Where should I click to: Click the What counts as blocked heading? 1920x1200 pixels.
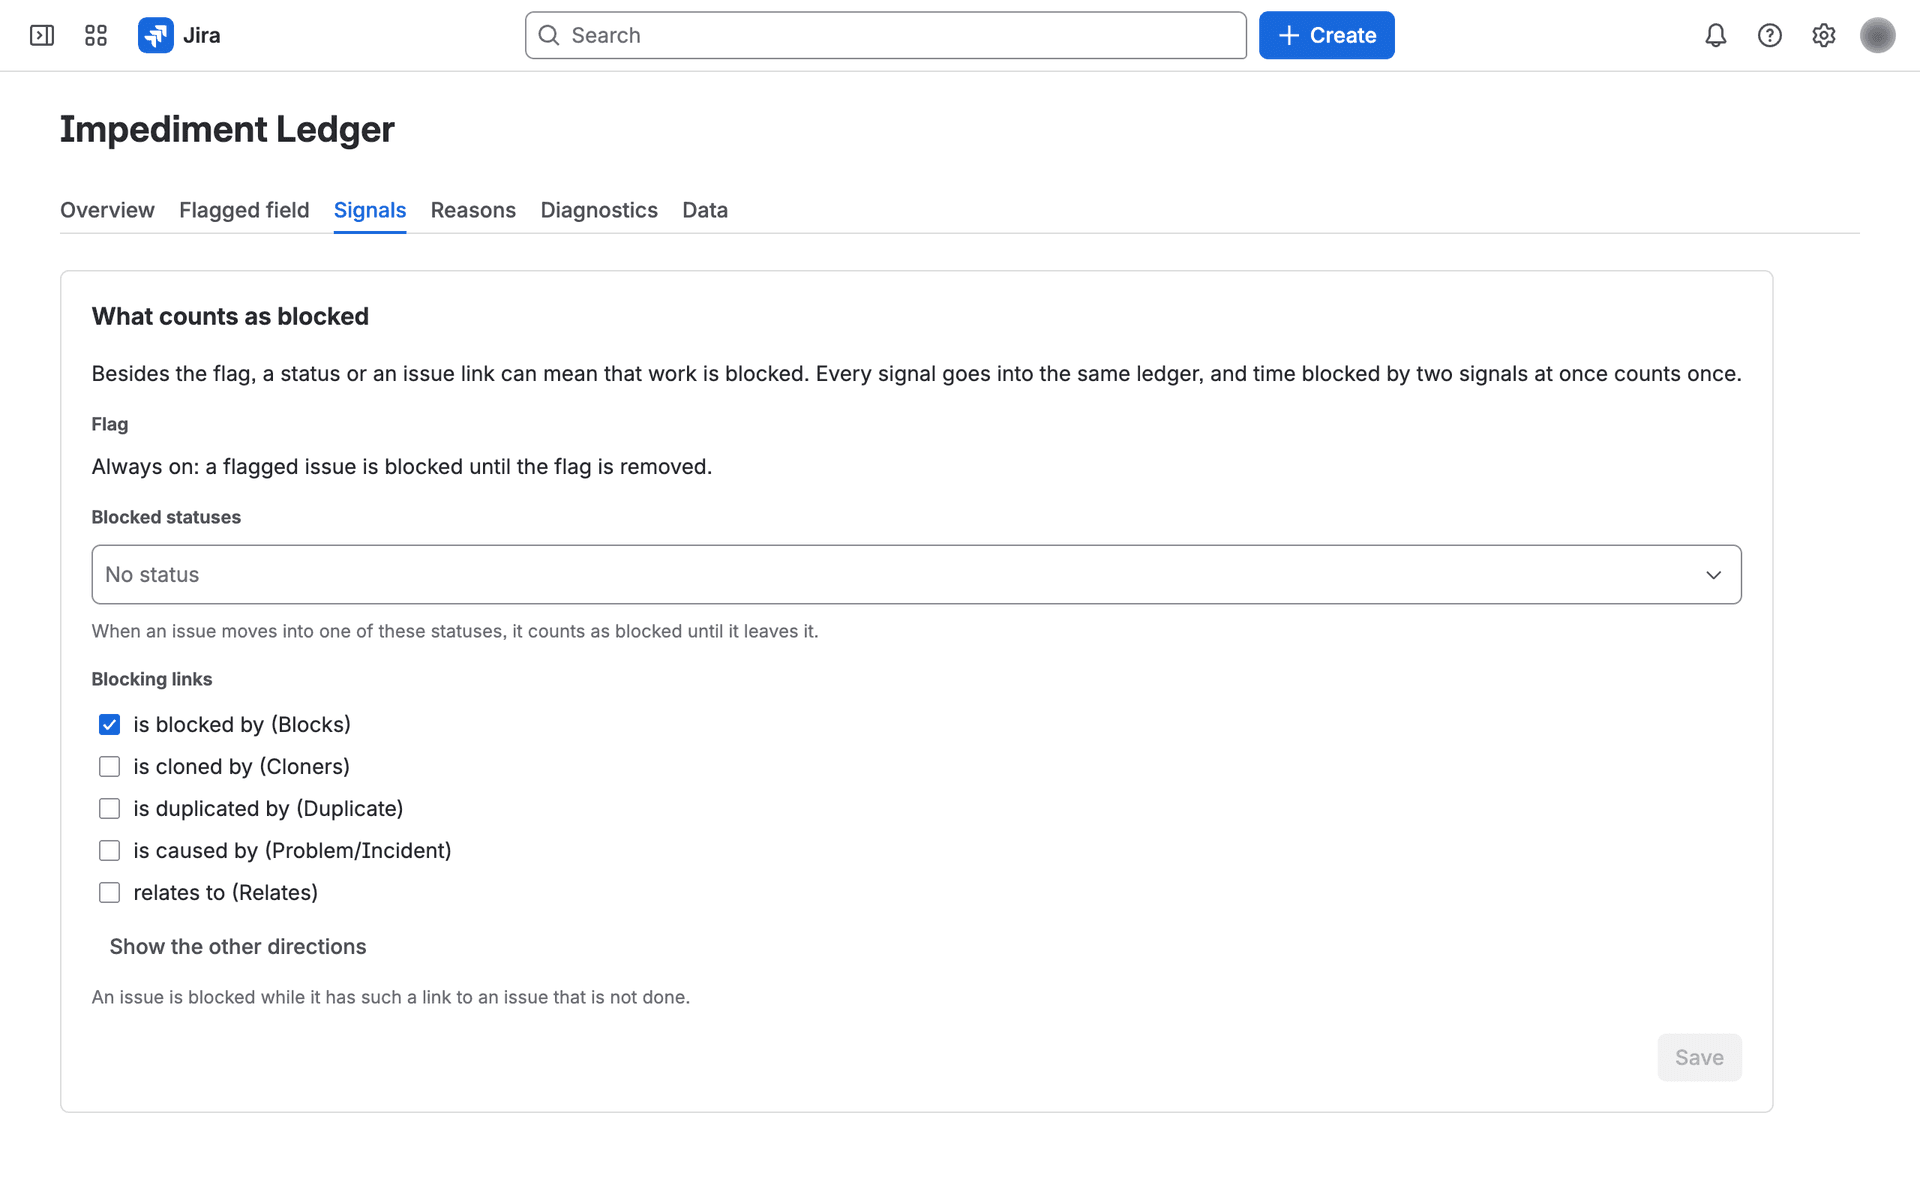tap(230, 317)
